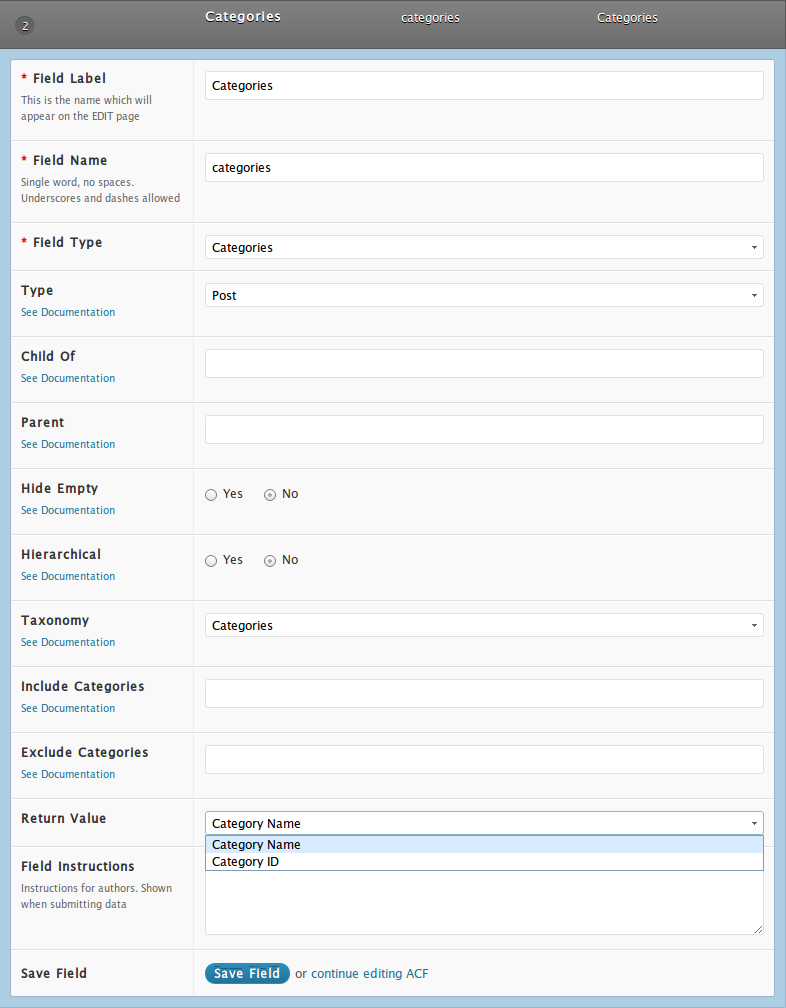Collapse the Return Value dropdown
Image resolution: width=786 pixels, height=1008 pixels.
click(x=484, y=824)
